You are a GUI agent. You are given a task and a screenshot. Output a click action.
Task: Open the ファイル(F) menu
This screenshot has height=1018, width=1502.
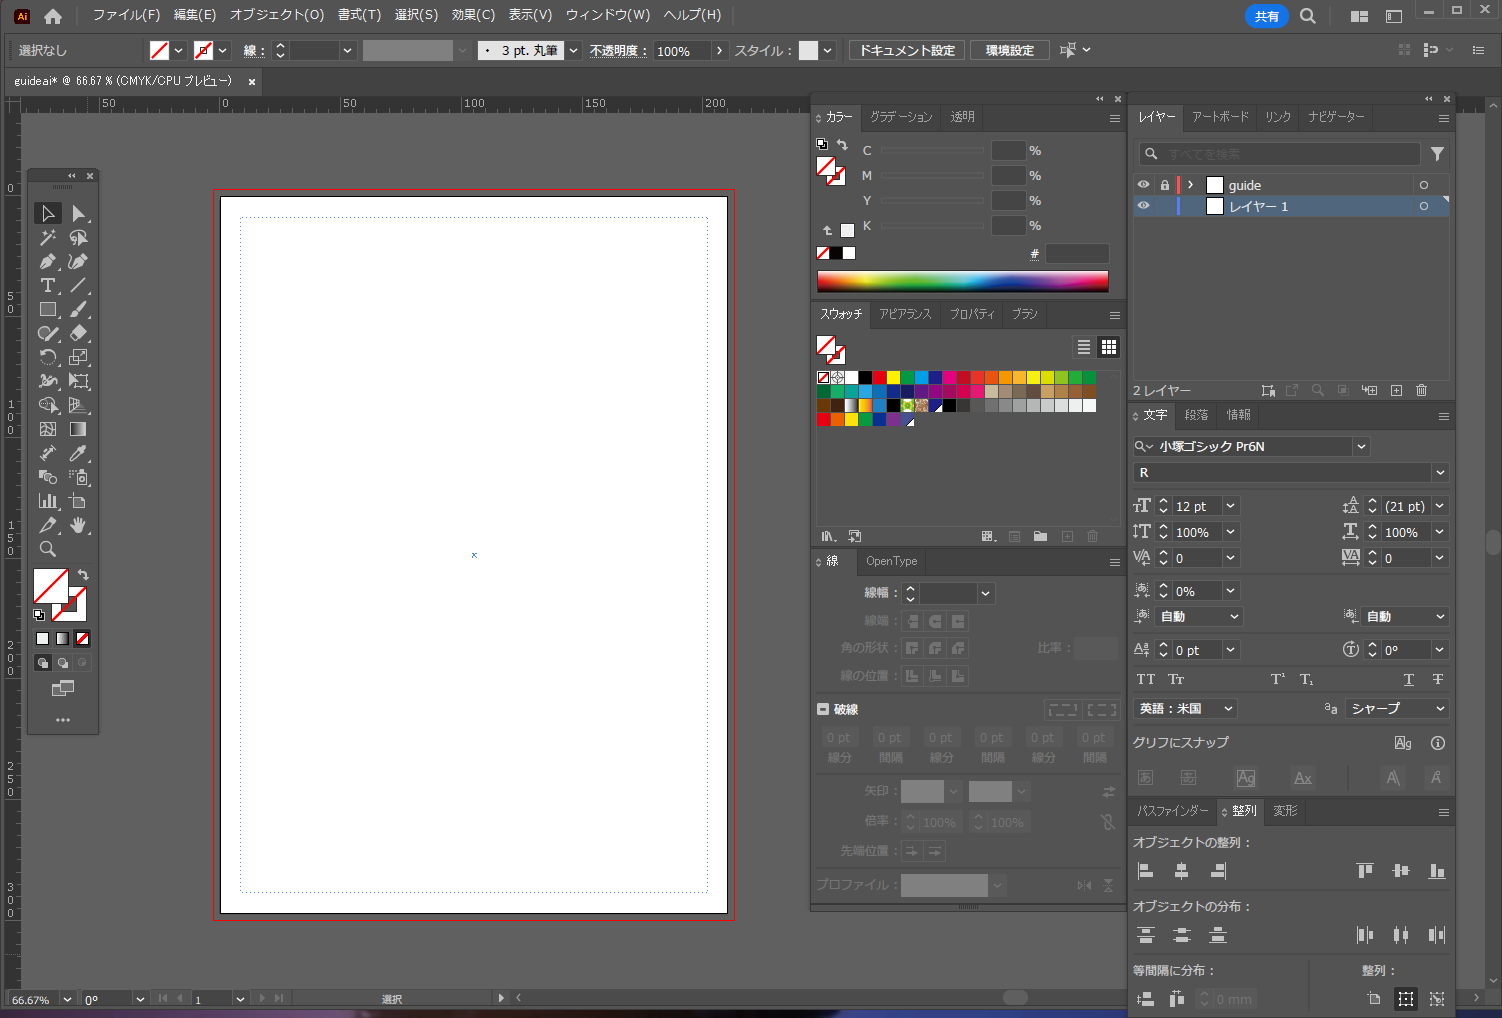point(126,15)
